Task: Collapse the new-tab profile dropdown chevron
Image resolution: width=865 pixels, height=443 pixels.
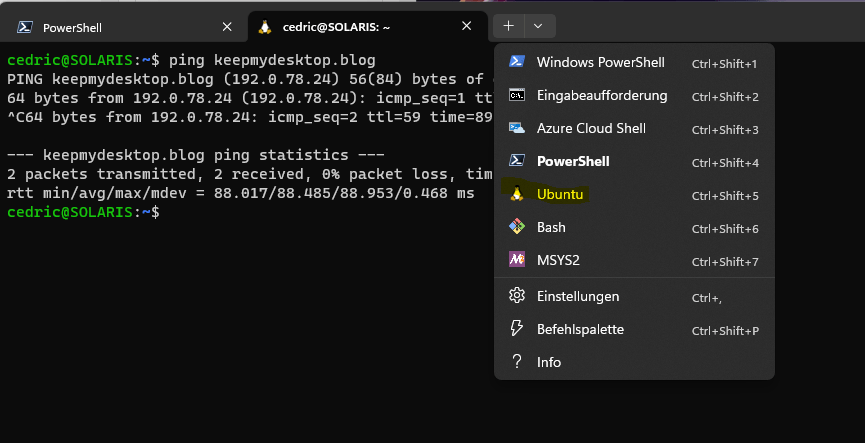Action: [x=538, y=26]
